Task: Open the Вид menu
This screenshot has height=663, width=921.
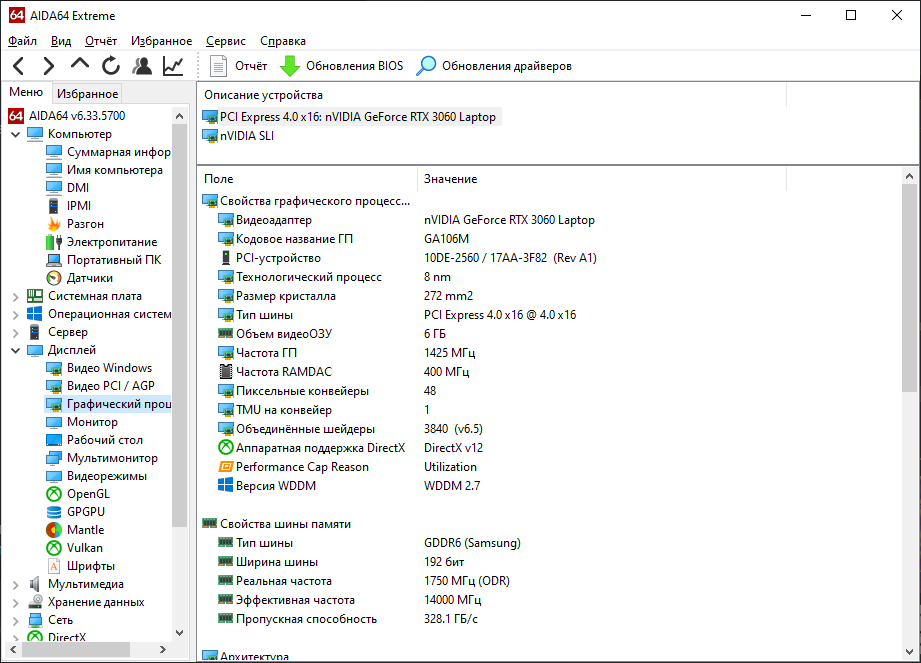Action: coord(60,41)
